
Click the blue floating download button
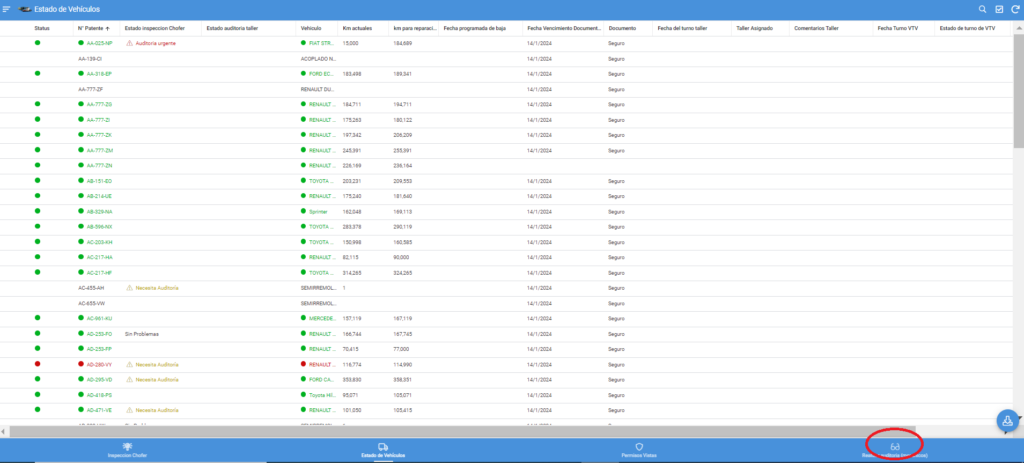(x=1008, y=421)
